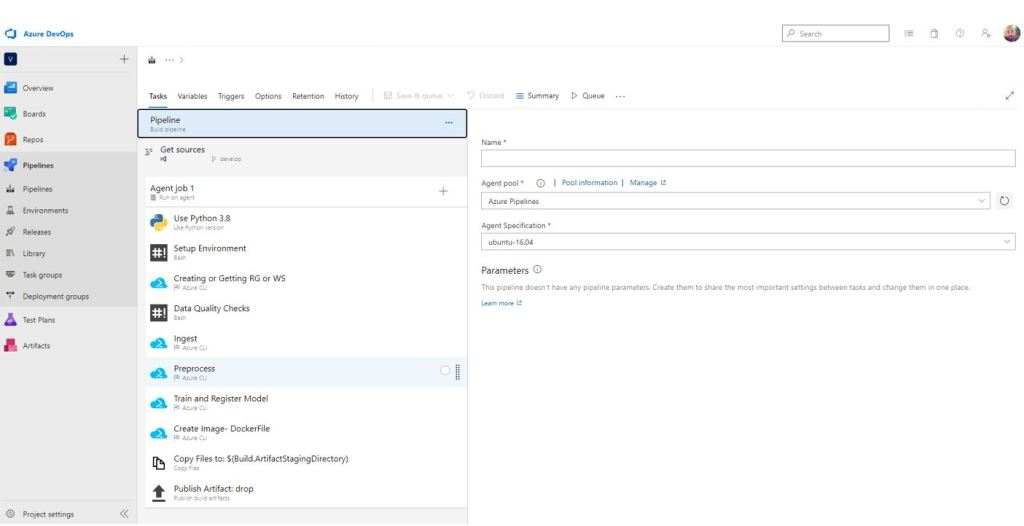Open Artifacts in sidebar
This screenshot has height=526, width=1024.
[x=36, y=346]
